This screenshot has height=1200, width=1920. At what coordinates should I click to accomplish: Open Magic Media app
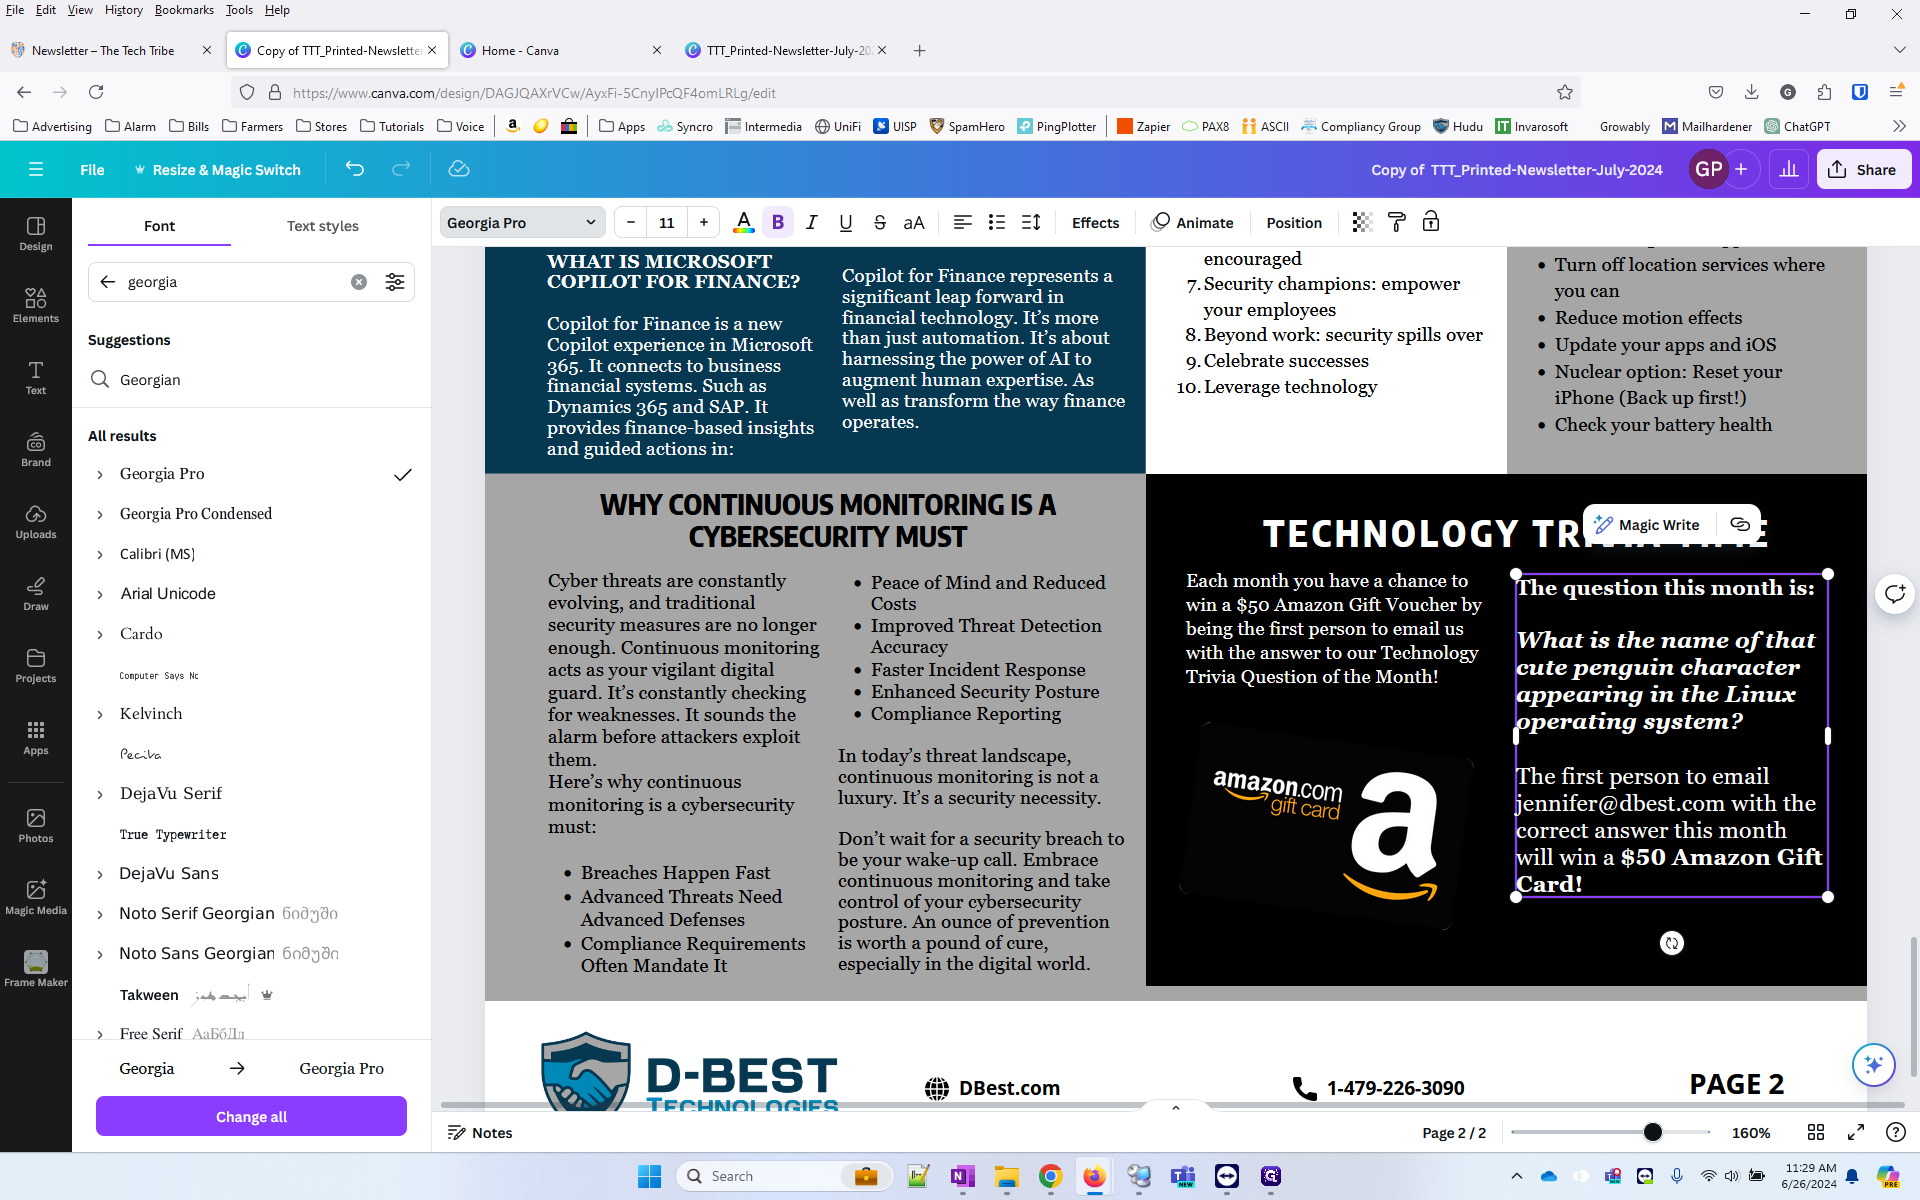coord(36,897)
